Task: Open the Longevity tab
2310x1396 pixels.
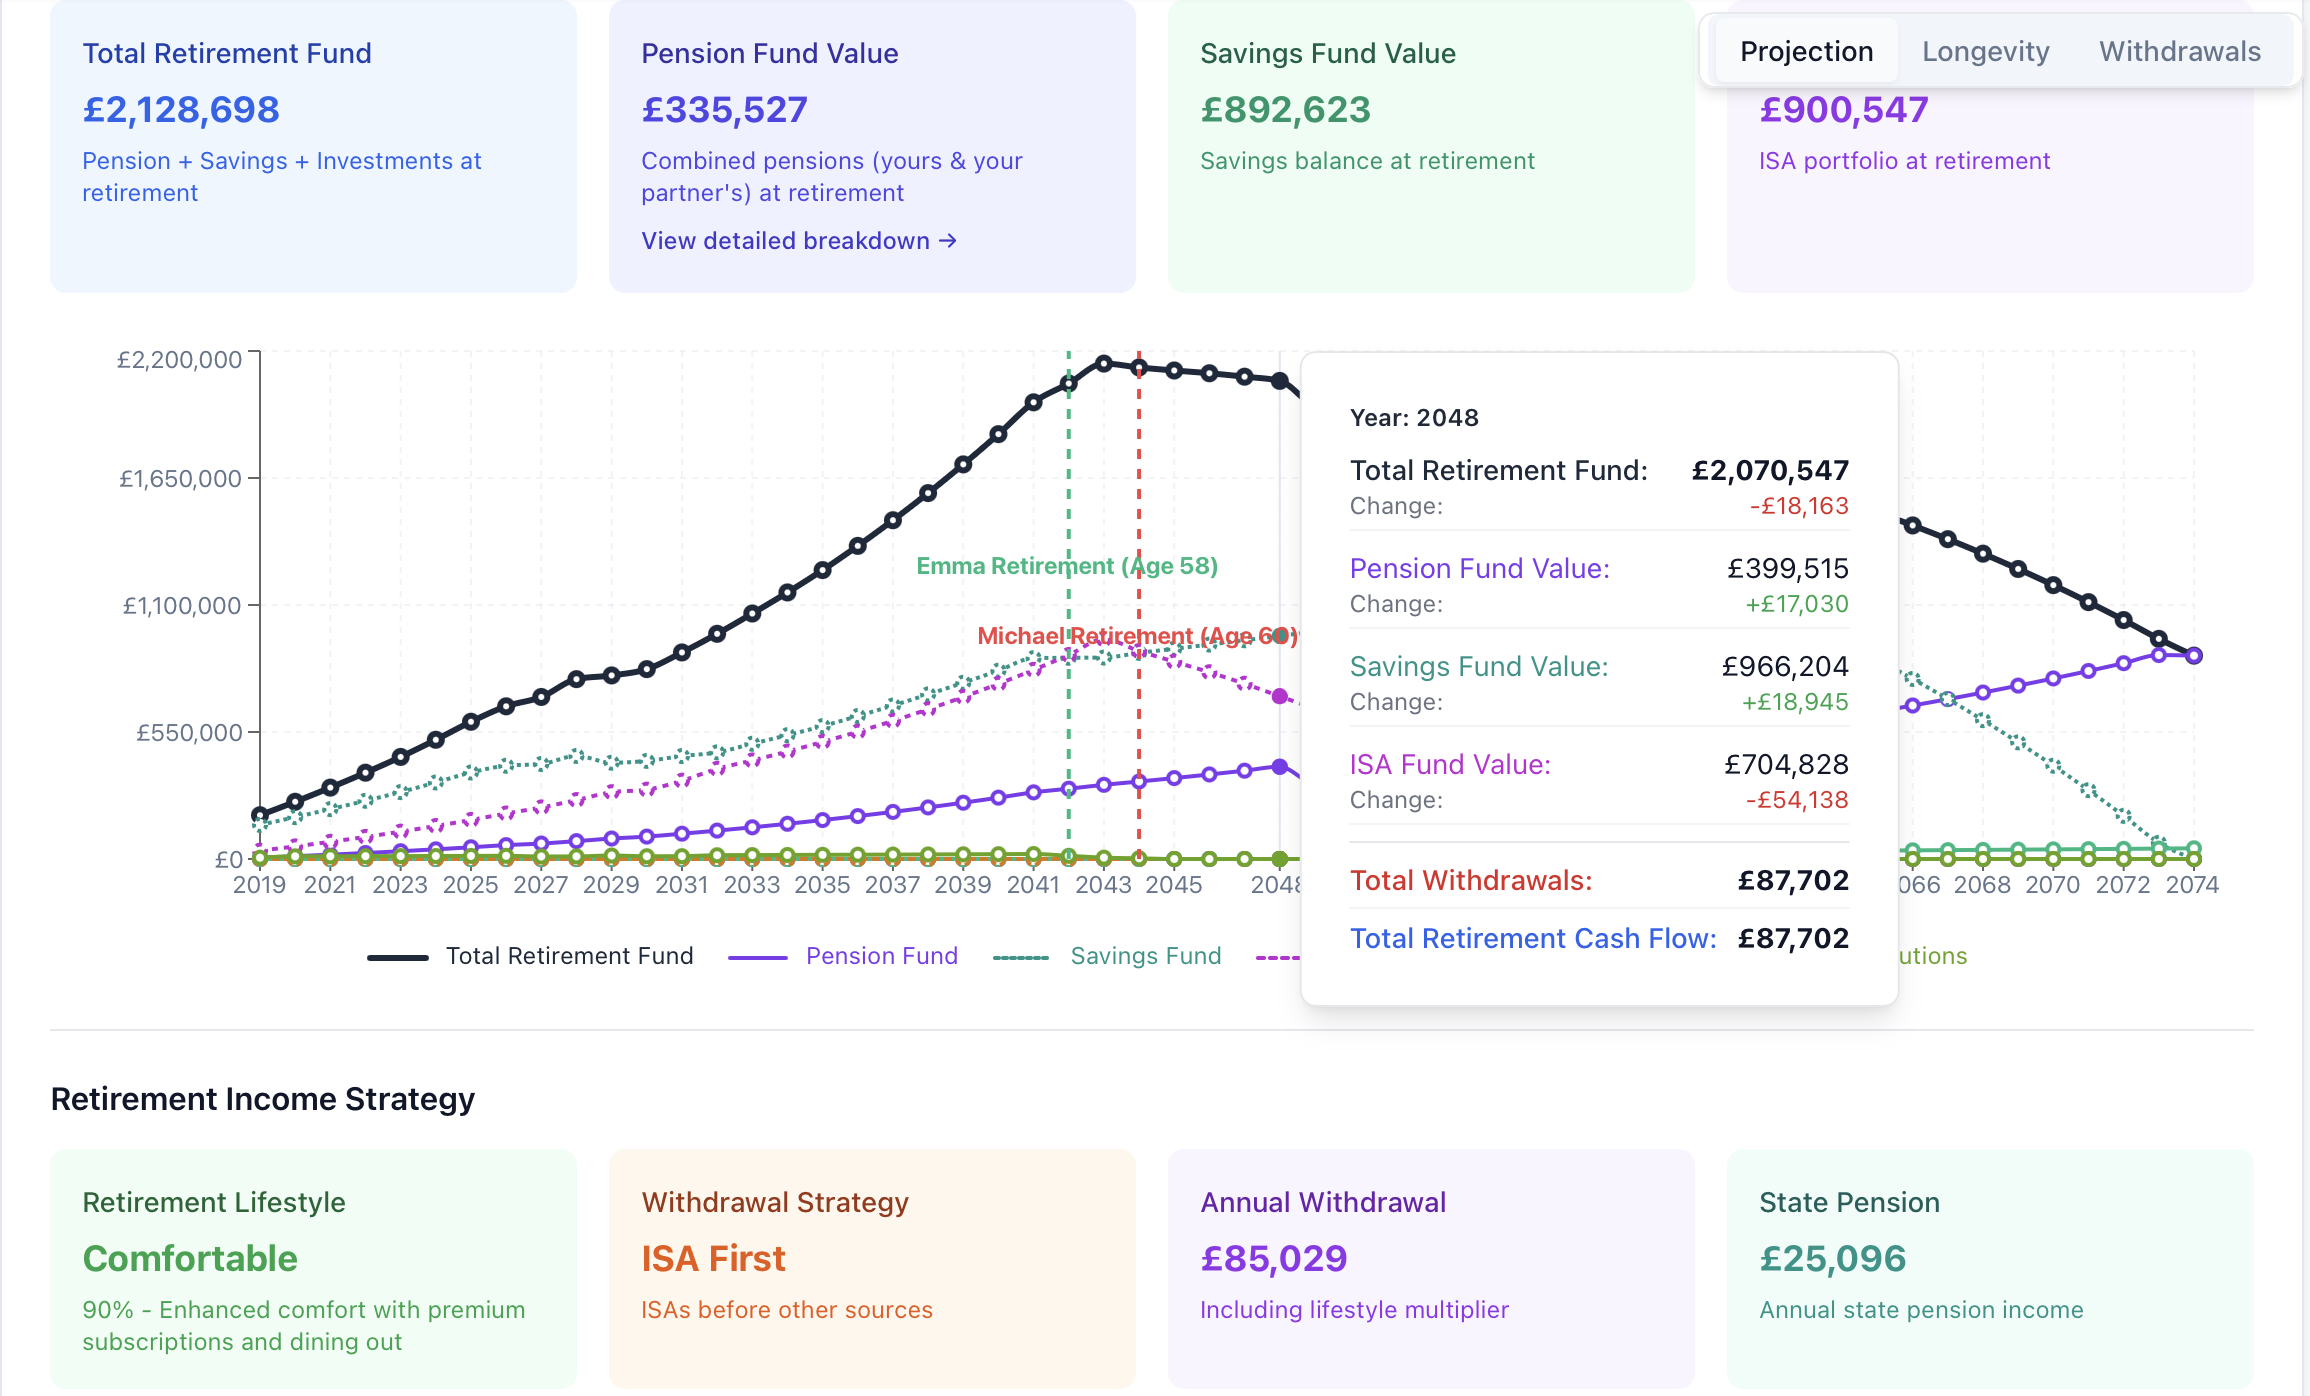Action: point(1985,51)
